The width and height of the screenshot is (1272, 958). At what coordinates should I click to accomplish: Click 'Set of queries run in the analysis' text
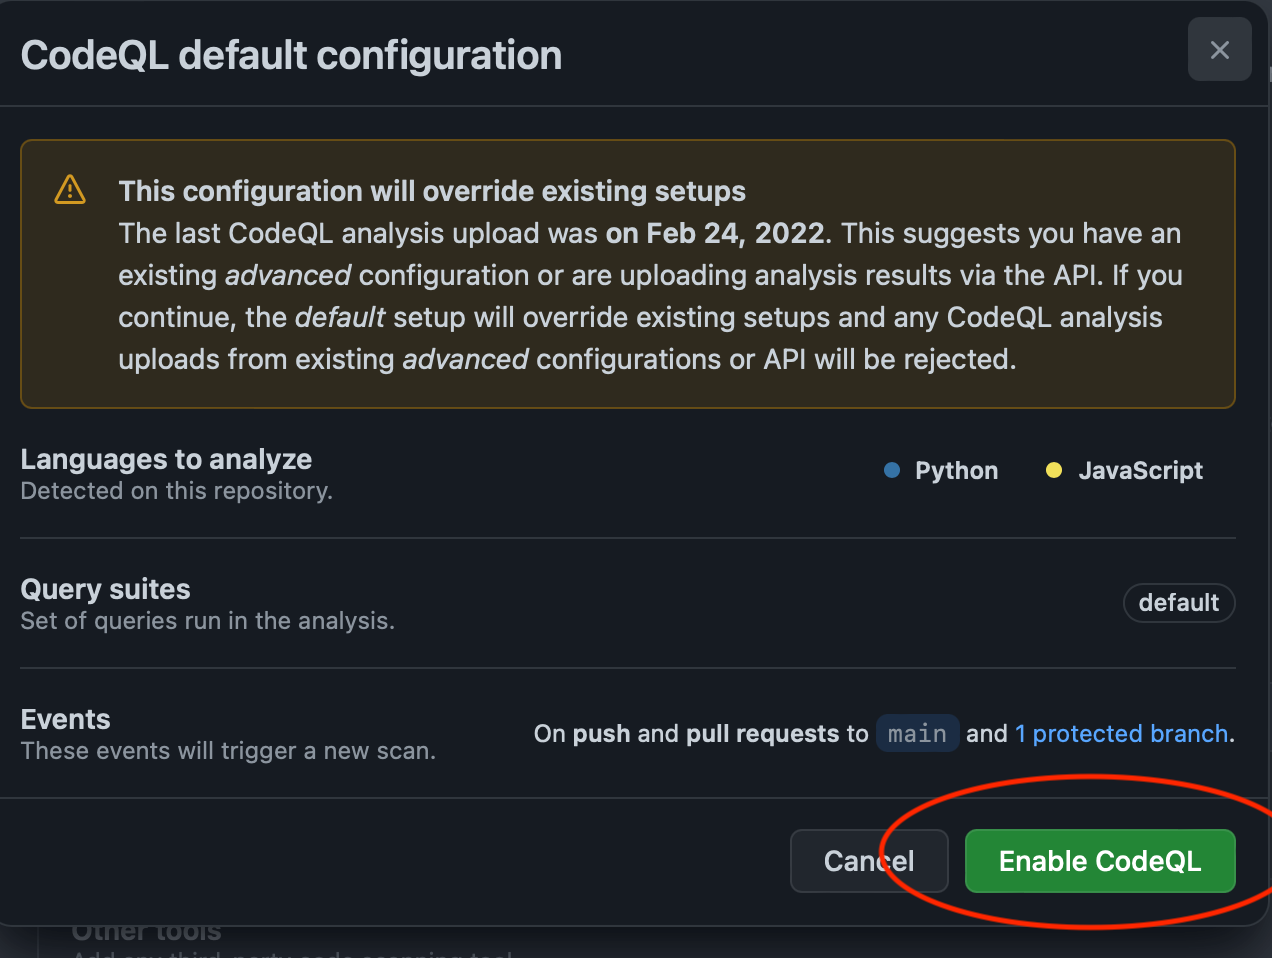[207, 621]
